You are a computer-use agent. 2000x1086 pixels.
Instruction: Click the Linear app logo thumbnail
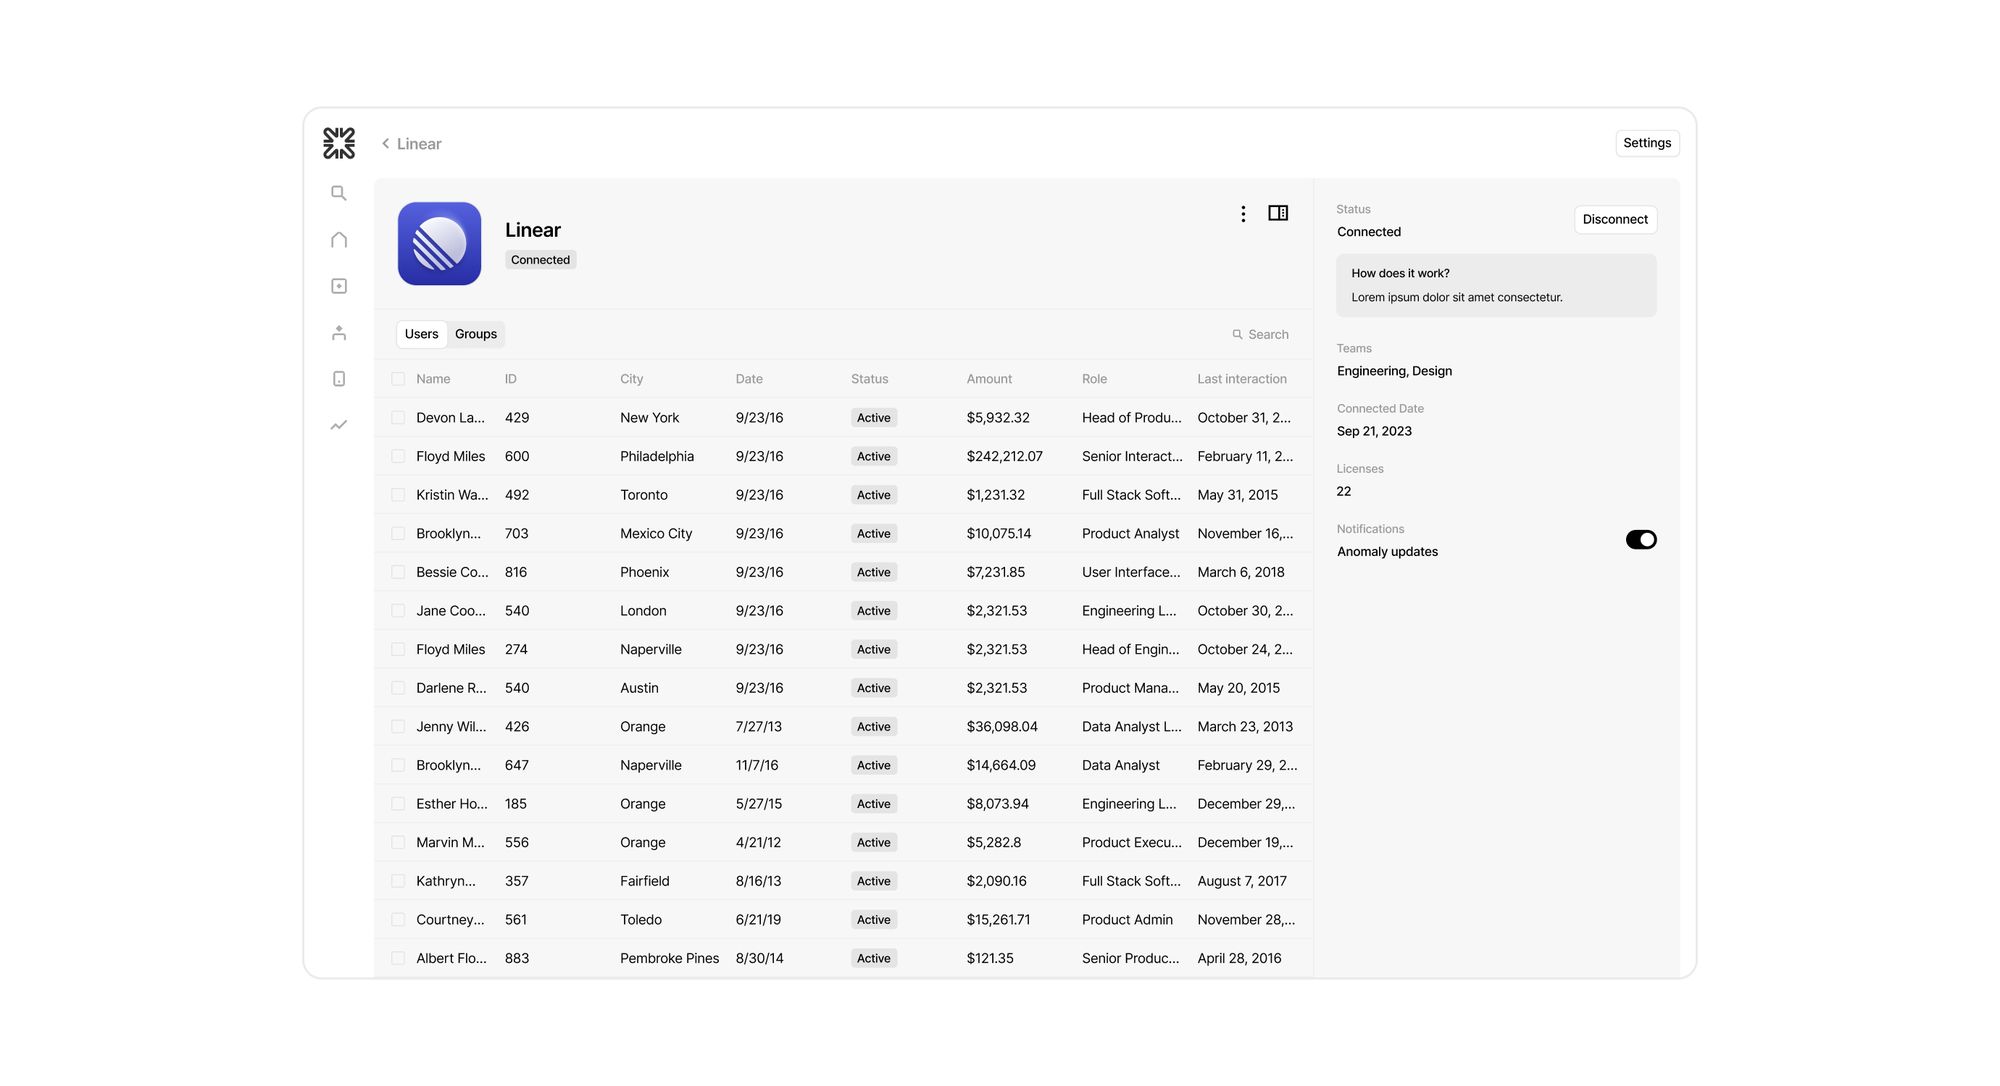click(x=439, y=244)
